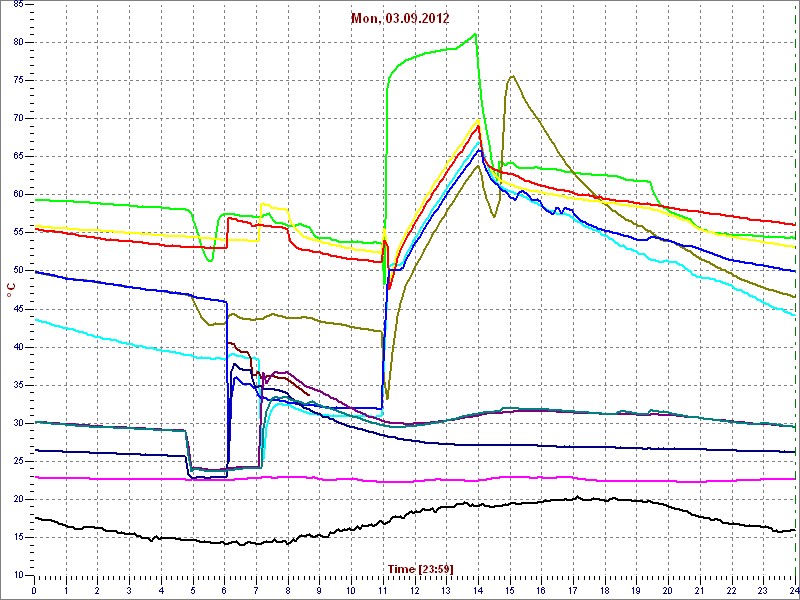Select the 45 tick on the temperature axis

pos(17,309)
